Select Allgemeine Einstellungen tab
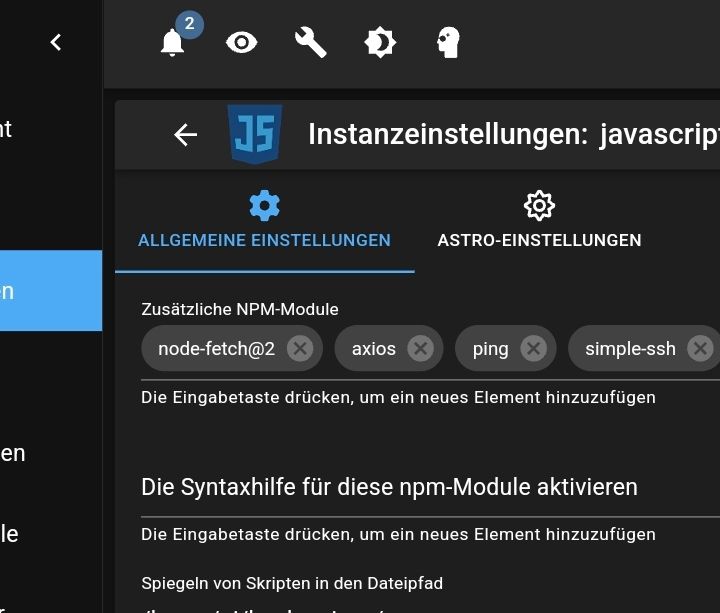This screenshot has width=720, height=613. [264, 222]
